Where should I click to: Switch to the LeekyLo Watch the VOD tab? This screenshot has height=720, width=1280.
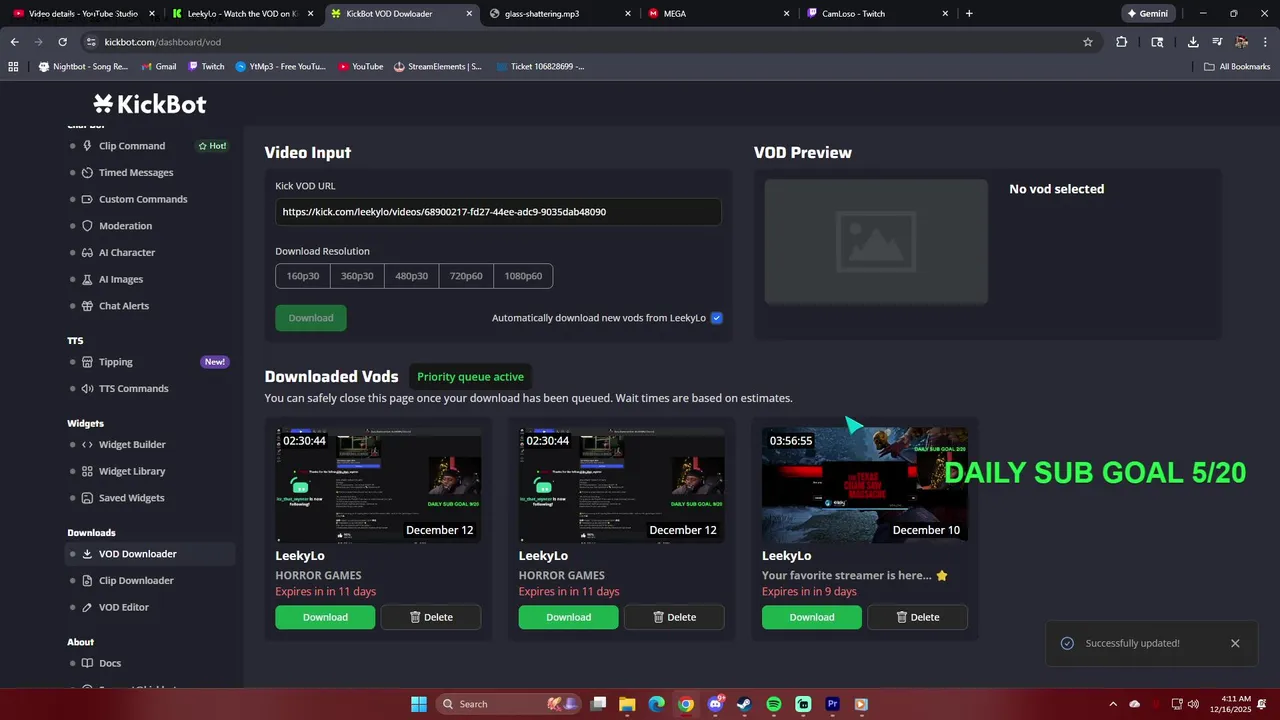coord(242,14)
